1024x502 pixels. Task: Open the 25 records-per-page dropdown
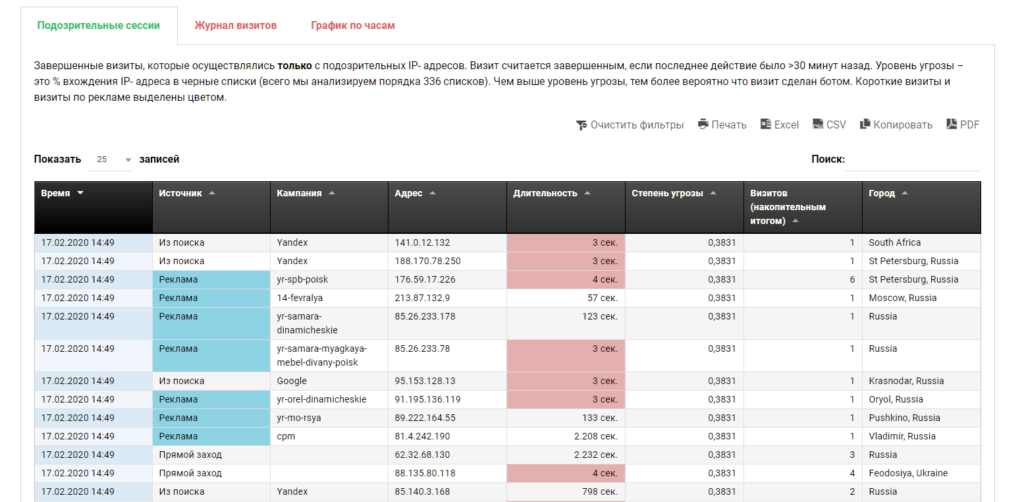point(113,159)
